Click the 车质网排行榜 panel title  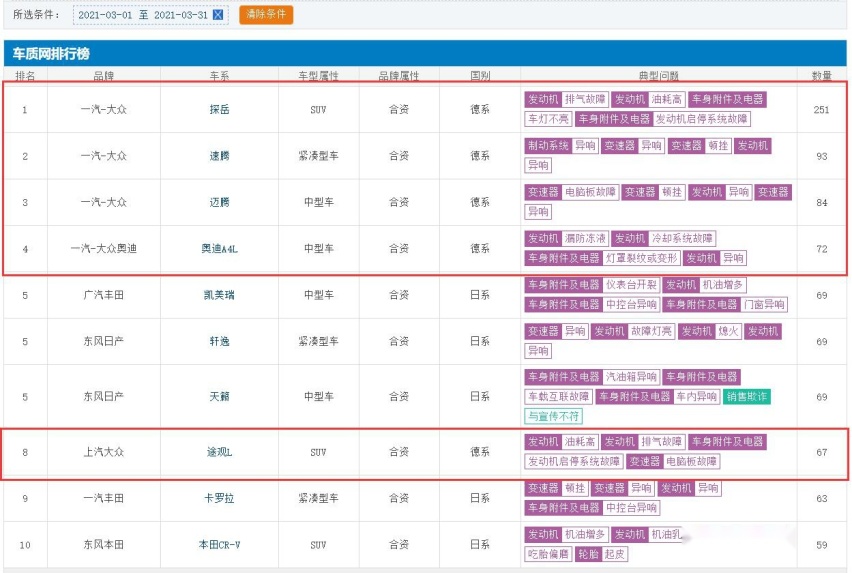click(x=51, y=53)
